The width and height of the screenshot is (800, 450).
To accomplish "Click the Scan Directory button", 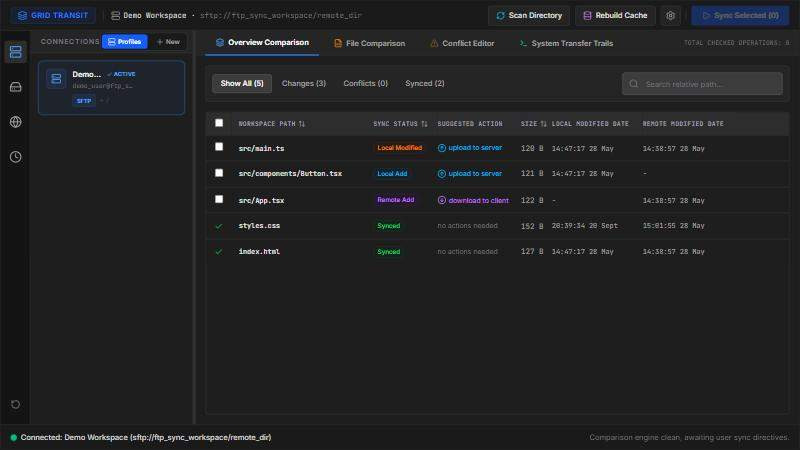I will [x=529, y=16].
